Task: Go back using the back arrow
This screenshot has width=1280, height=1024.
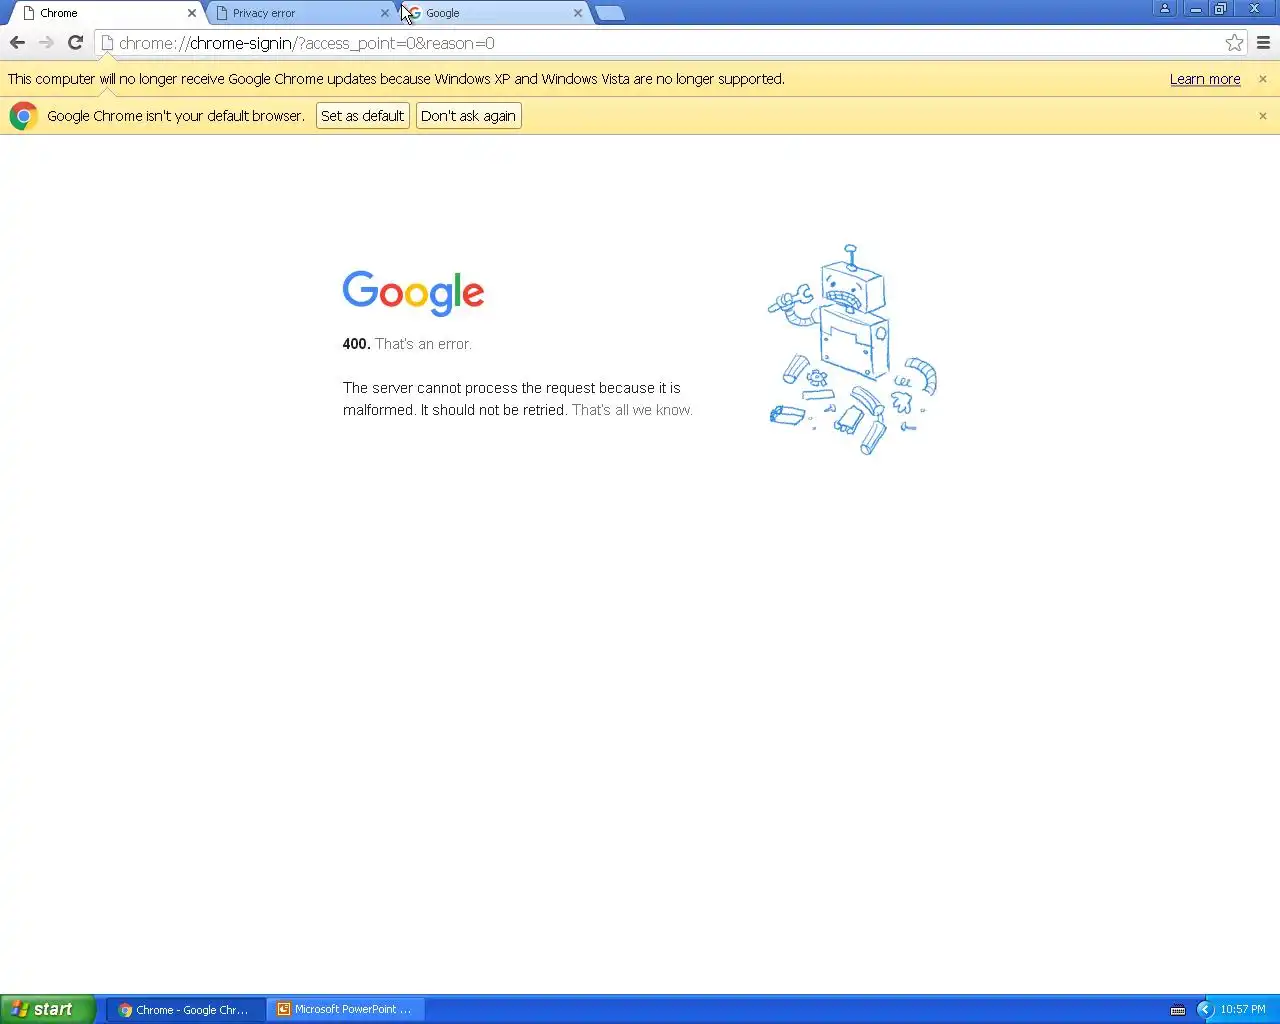Action: (x=17, y=43)
